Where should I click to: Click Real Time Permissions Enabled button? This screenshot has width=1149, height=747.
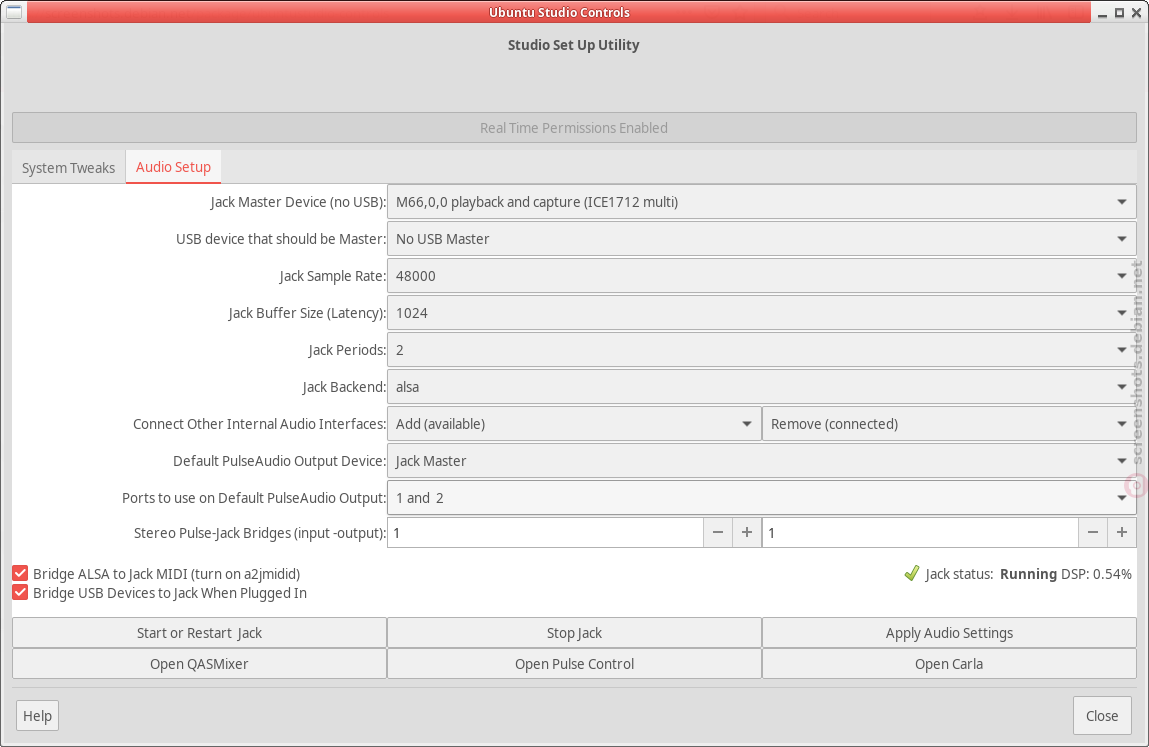pos(574,128)
